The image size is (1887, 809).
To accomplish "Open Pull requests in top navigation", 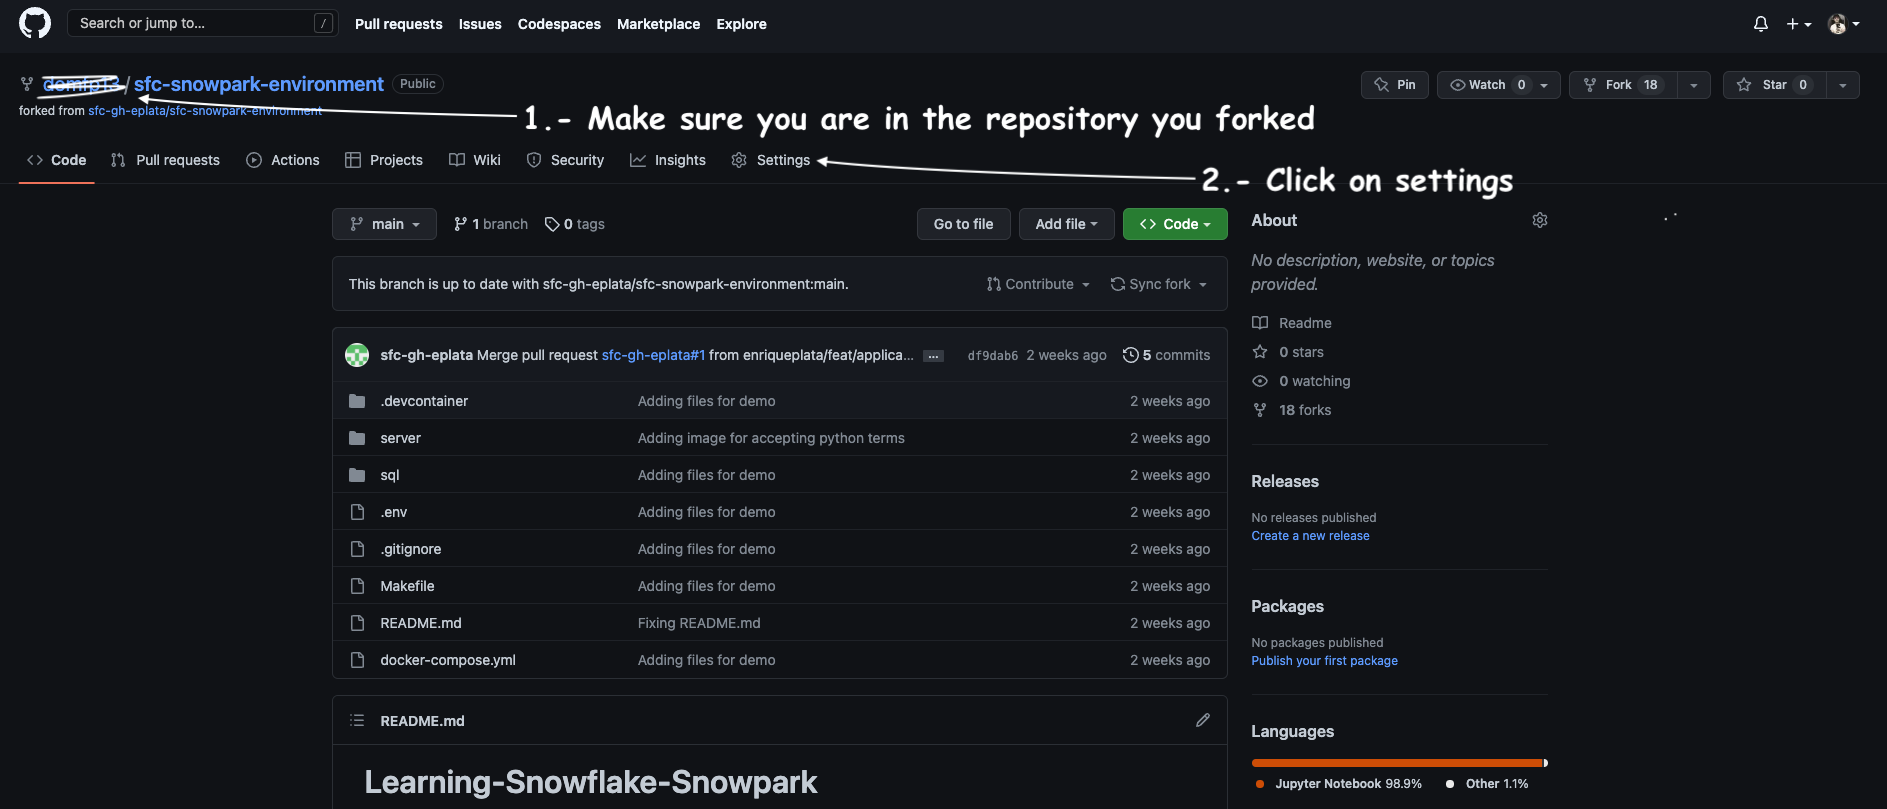I will tap(398, 24).
